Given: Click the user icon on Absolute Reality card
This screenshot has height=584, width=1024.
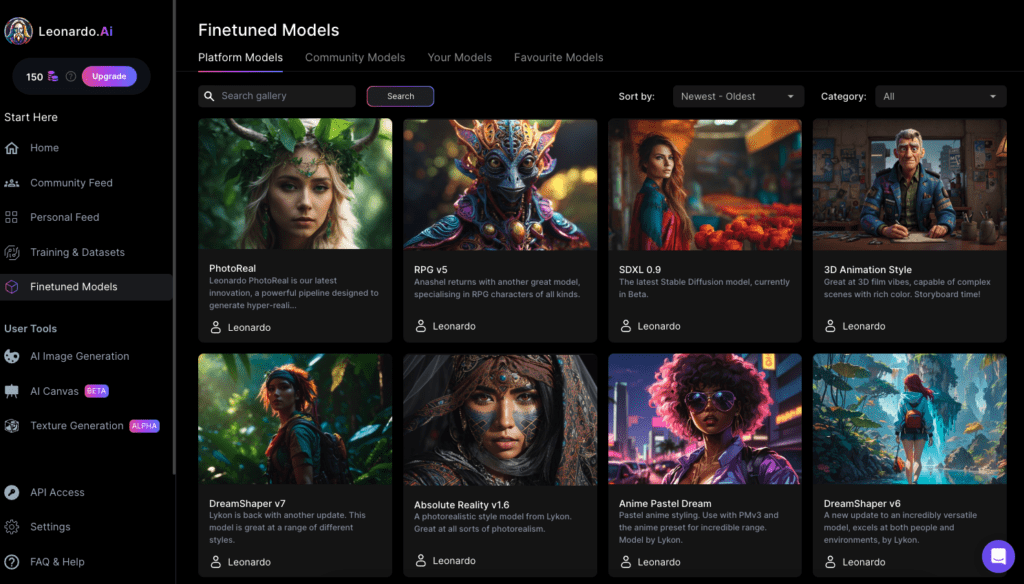Looking at the screenshot, I should (x=421, y=560).
